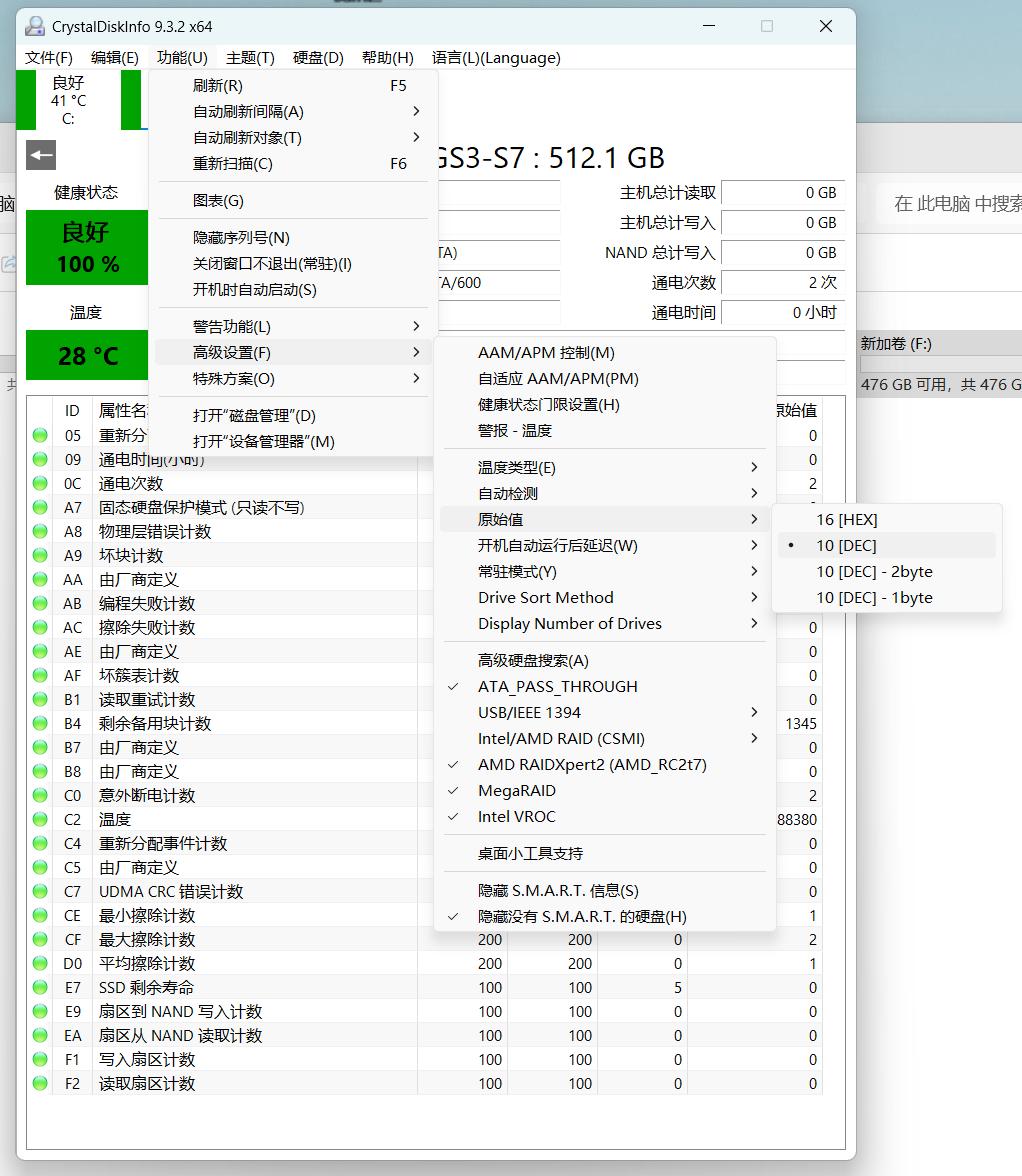Click the green 良好 100% health status block
1022x1176 pixels.
87,248
